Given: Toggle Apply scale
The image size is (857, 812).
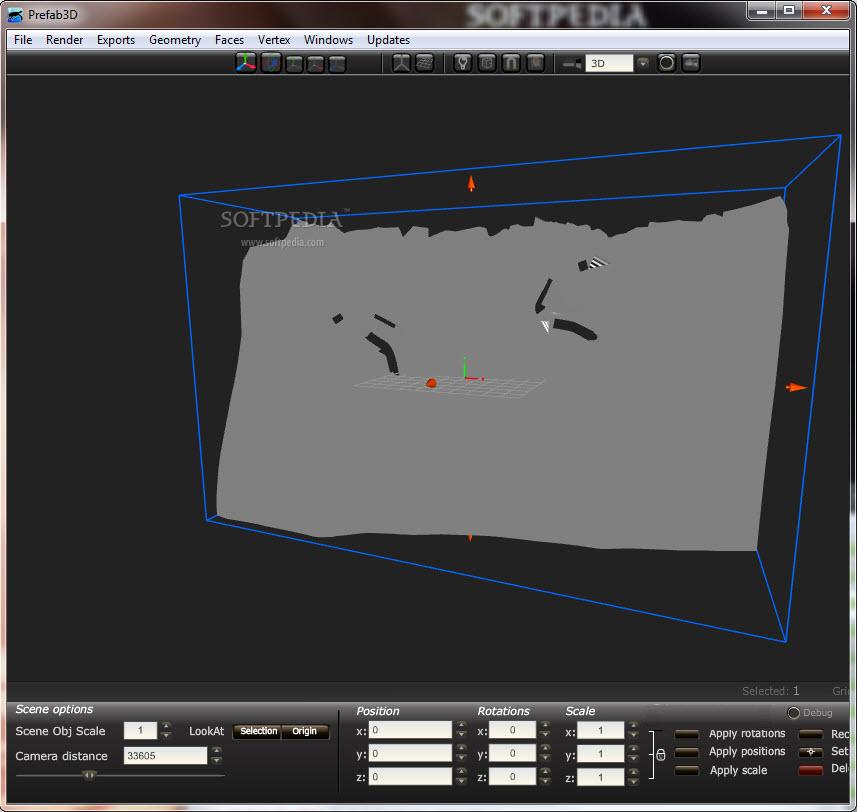Looking at the screenshot, I should [687, 770].
